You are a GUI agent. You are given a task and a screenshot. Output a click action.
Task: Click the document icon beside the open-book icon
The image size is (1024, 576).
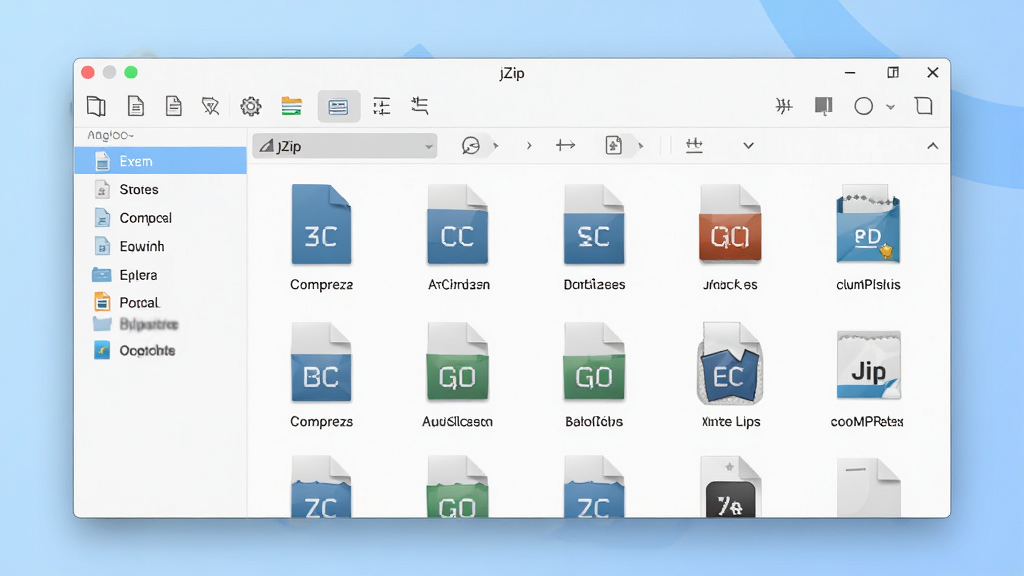coord(136,106)
